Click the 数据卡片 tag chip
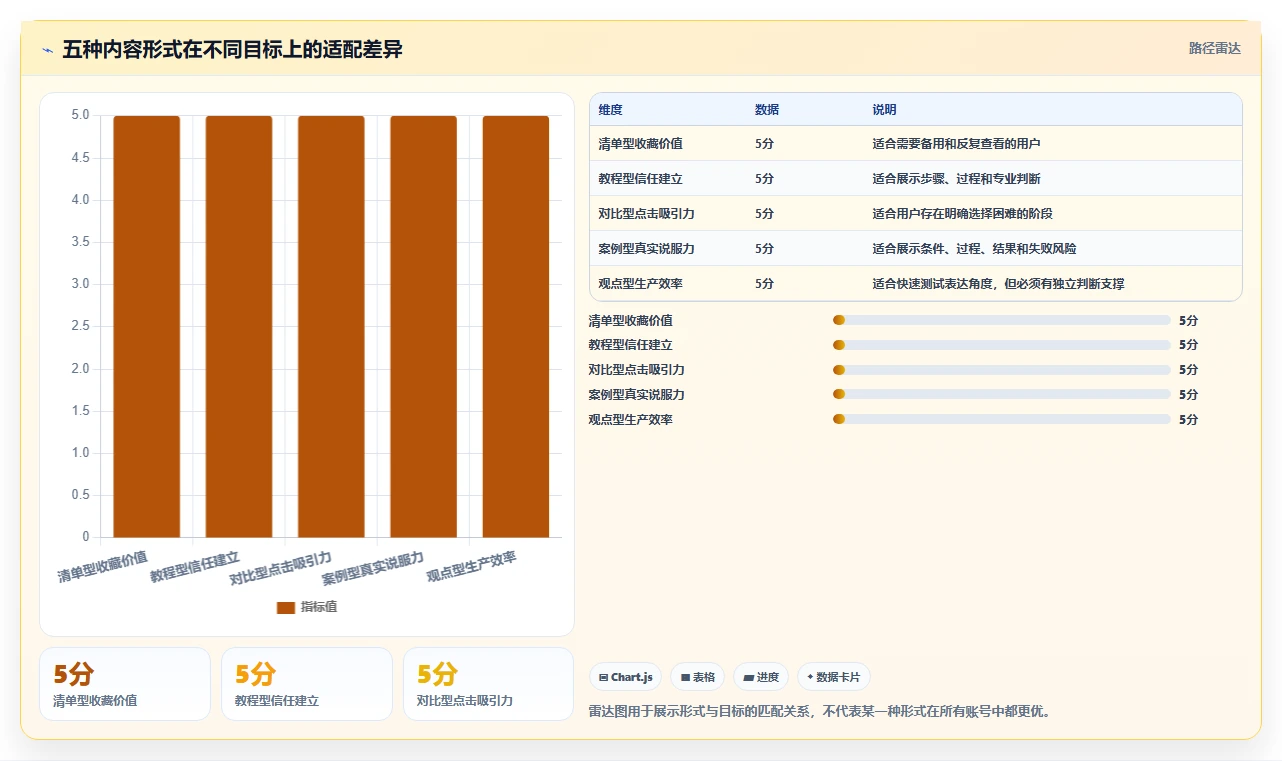This screenshot has height=761, width=1282. pyautogui.click(x=834, y=677)
